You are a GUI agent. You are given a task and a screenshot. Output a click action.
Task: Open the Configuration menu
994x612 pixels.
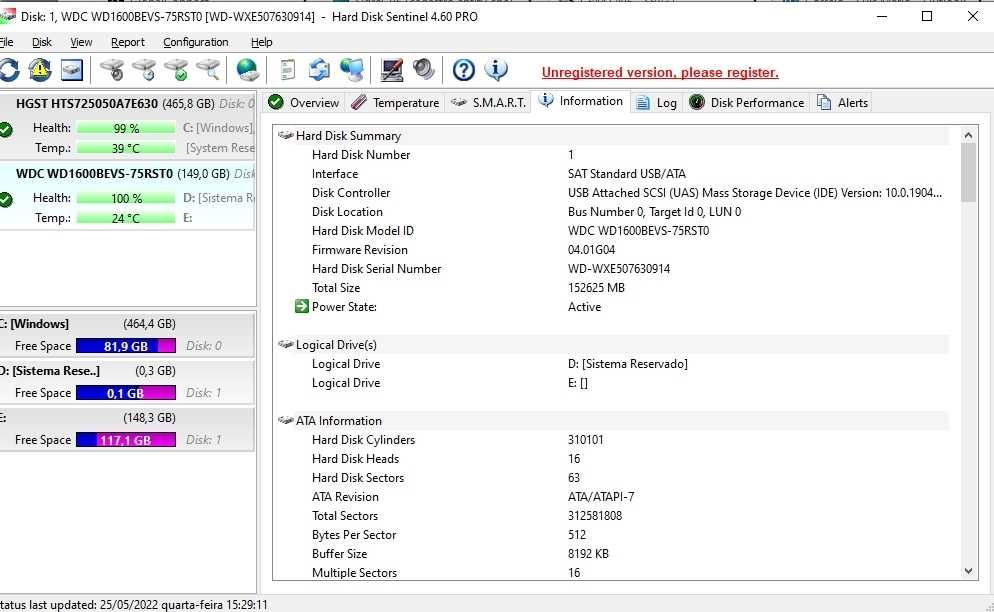point(196,42)
